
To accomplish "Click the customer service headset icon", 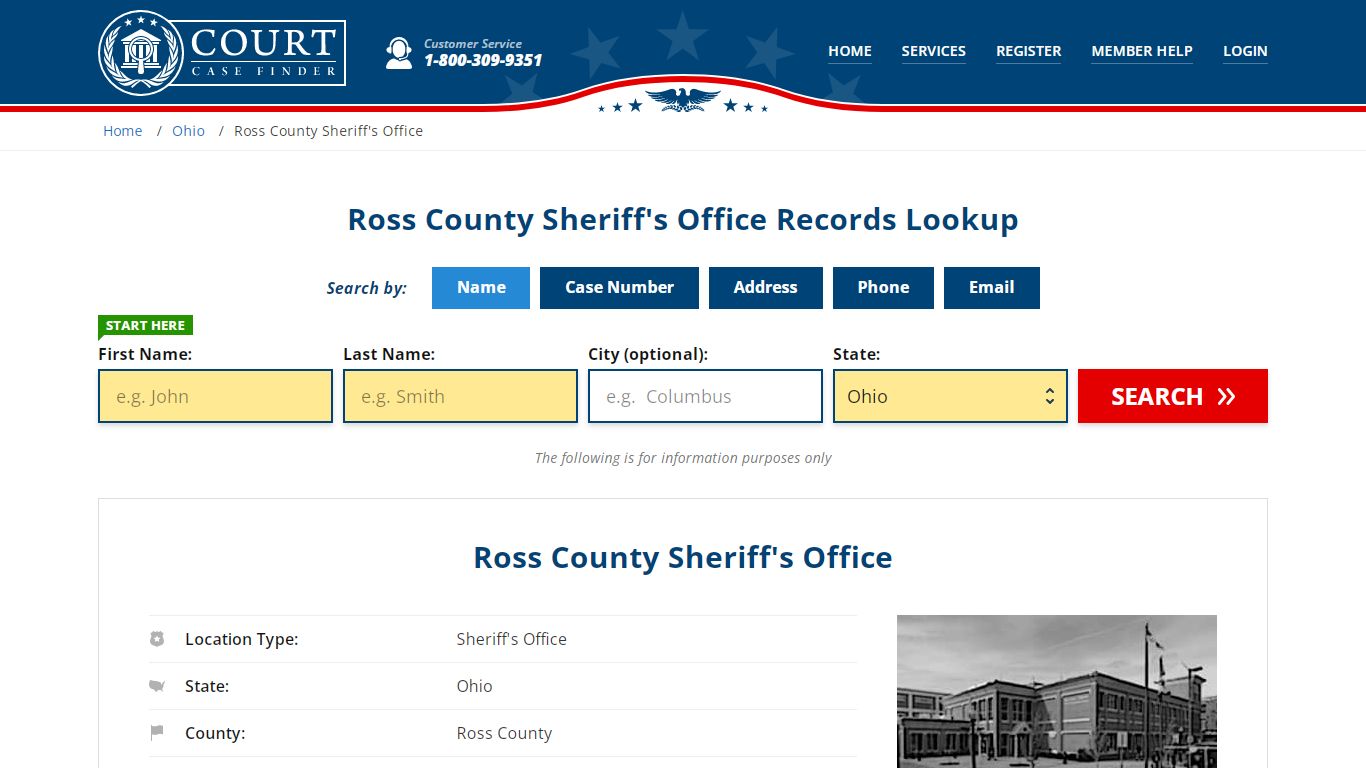I will pos(399,53).
